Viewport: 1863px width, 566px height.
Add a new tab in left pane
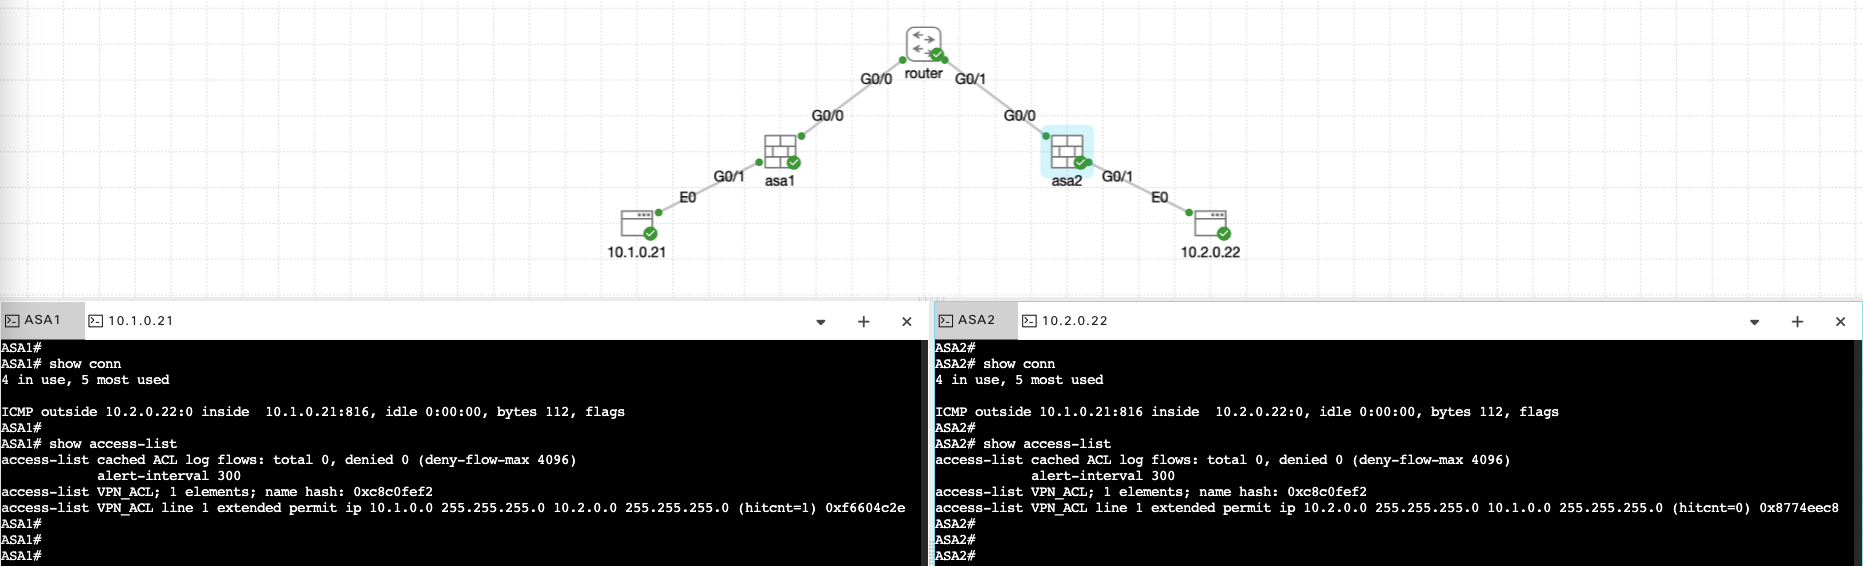[x=864, y=322]
